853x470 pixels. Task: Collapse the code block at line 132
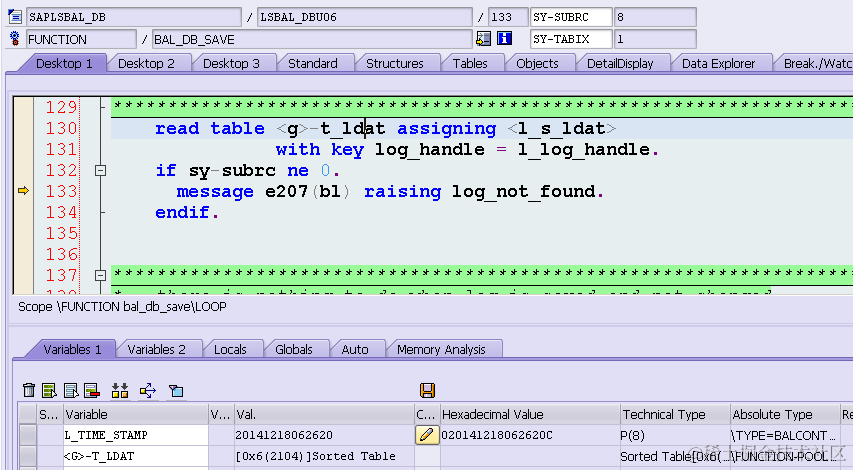pyautogui.click(x=100, y=170)
